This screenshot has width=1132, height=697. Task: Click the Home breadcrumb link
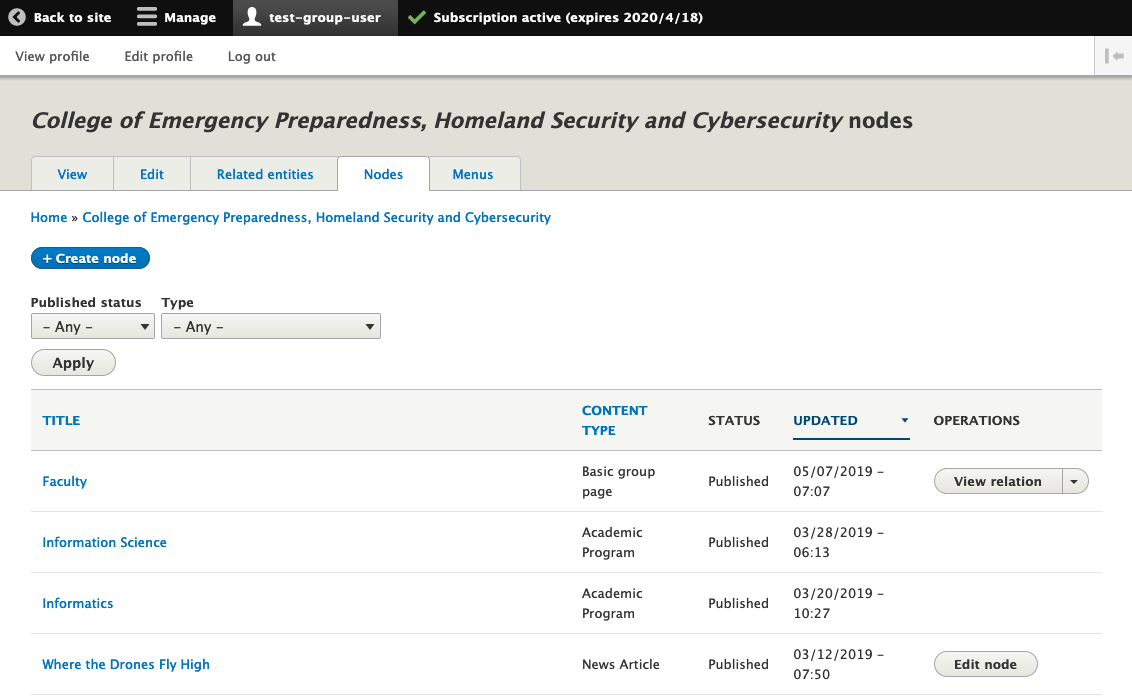(49, 217)
